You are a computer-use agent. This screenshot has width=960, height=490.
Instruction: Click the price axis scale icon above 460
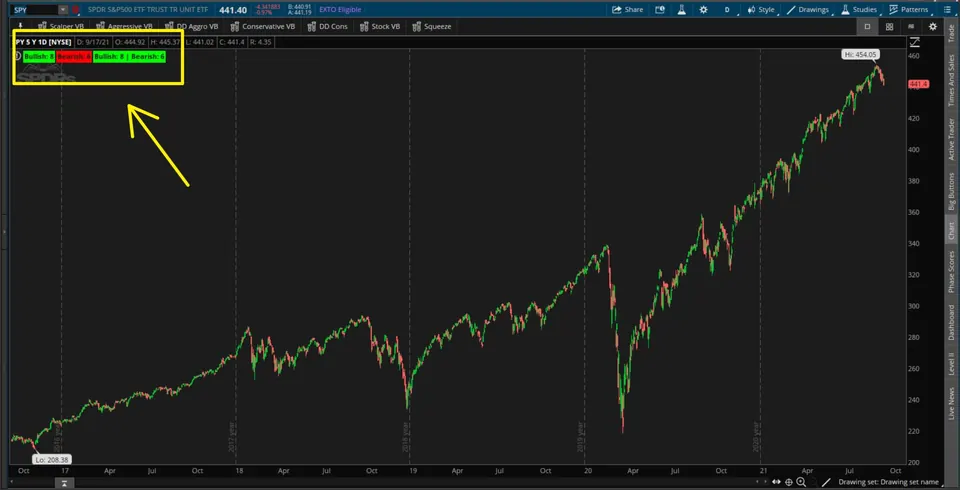(x=915, y=42)
